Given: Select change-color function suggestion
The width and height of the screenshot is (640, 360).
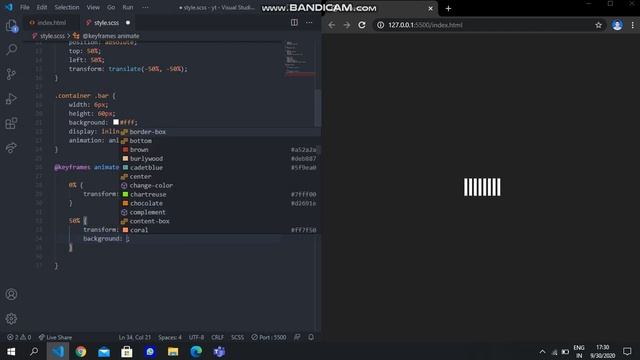Looking at the screenshot, I should click(219, 186).
